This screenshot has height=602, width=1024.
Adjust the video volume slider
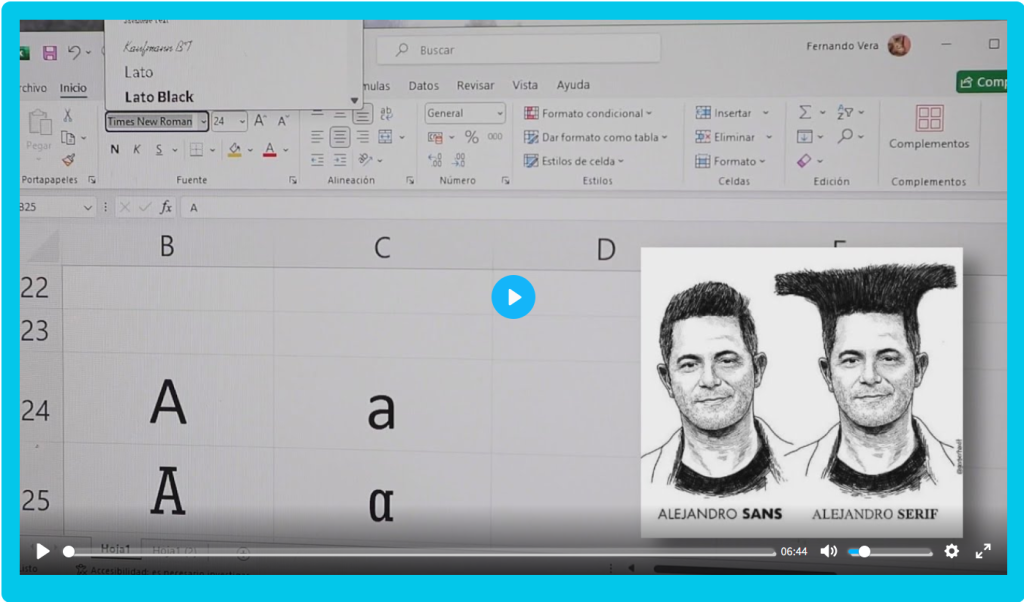(x=864, y=551)
